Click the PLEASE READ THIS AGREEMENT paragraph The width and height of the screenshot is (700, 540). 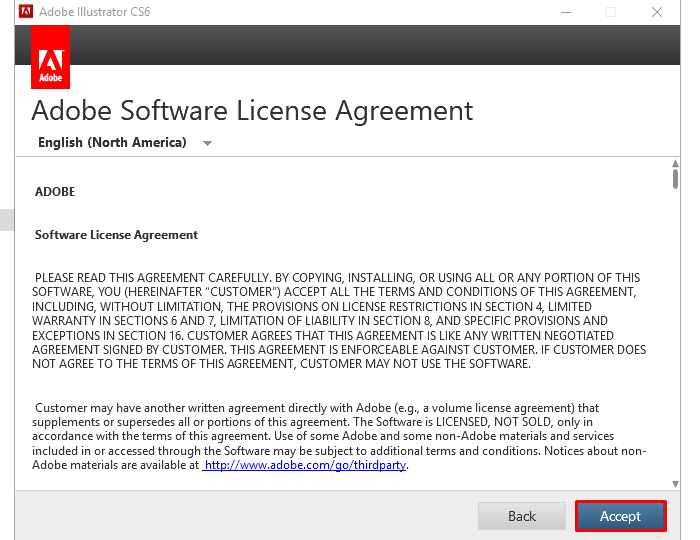click(340, 320)
